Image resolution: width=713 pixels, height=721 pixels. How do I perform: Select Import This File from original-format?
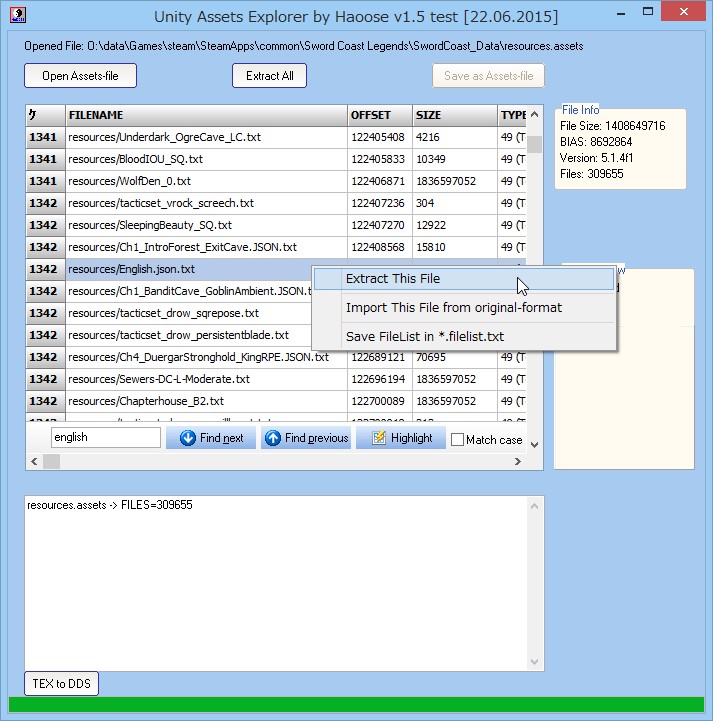(x=464, y=308)
